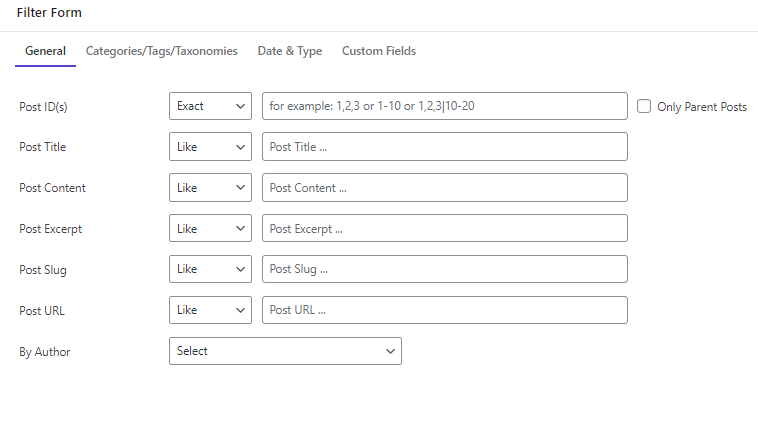Switch to Custom Fields tab
This screenshot has height=429, width=758.
point(379,51)
